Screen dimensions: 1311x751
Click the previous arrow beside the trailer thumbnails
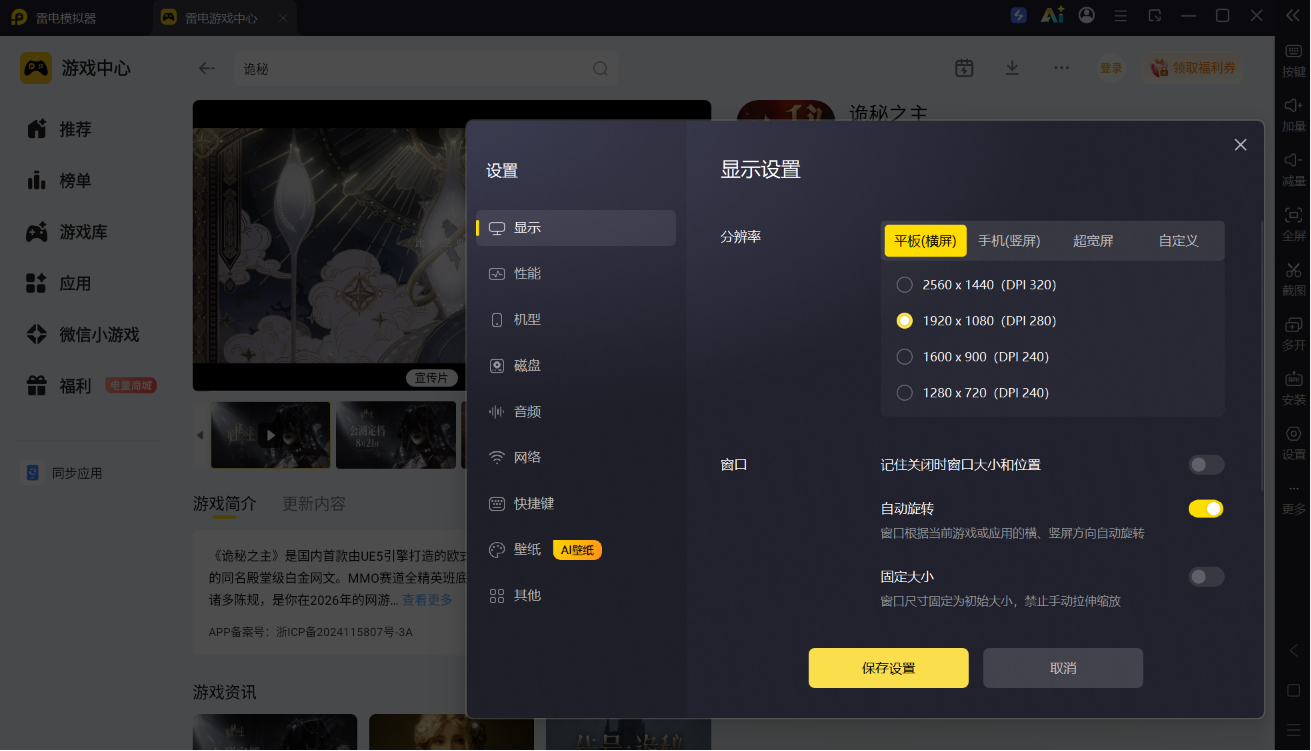pyautogui.click(x=199, y=435)
